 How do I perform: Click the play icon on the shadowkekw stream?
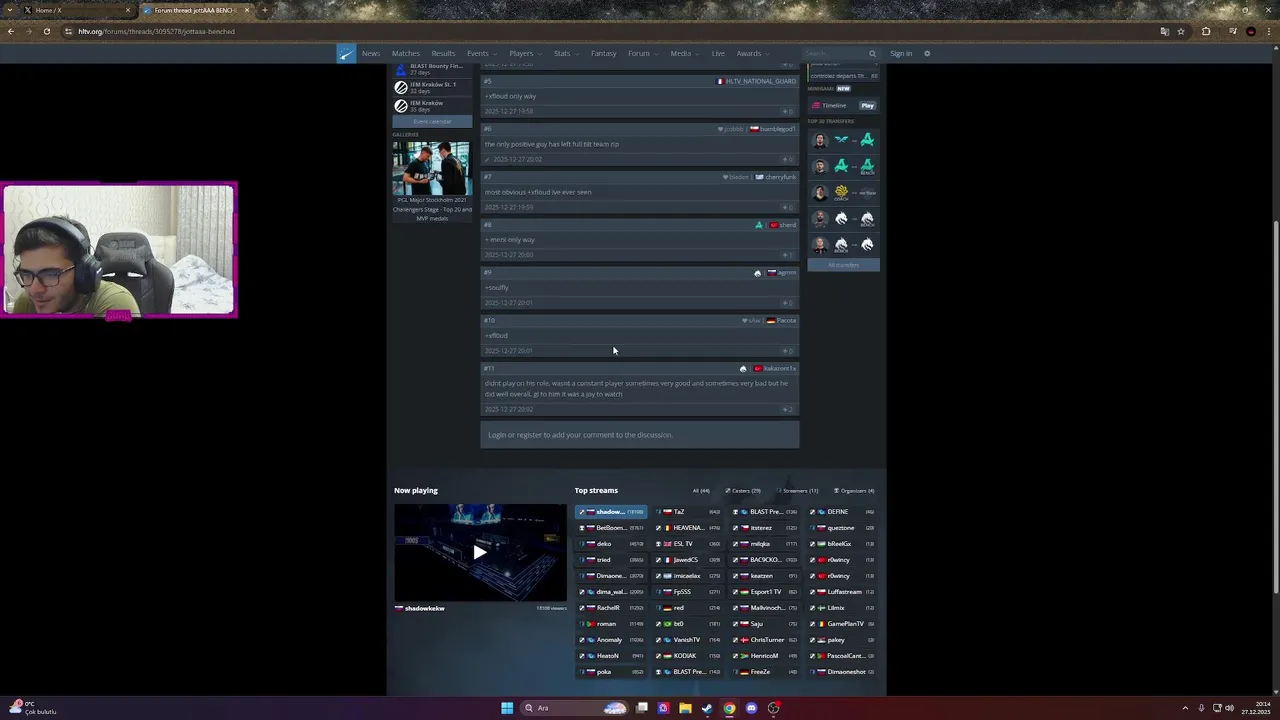tap(480, 552)
